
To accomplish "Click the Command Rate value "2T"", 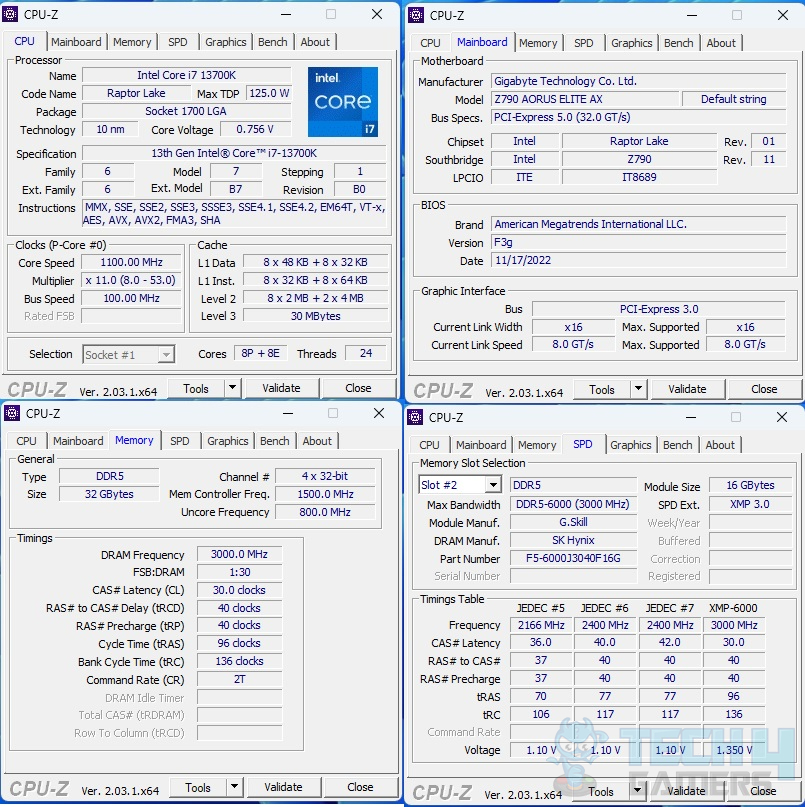I will pos(239,679).
